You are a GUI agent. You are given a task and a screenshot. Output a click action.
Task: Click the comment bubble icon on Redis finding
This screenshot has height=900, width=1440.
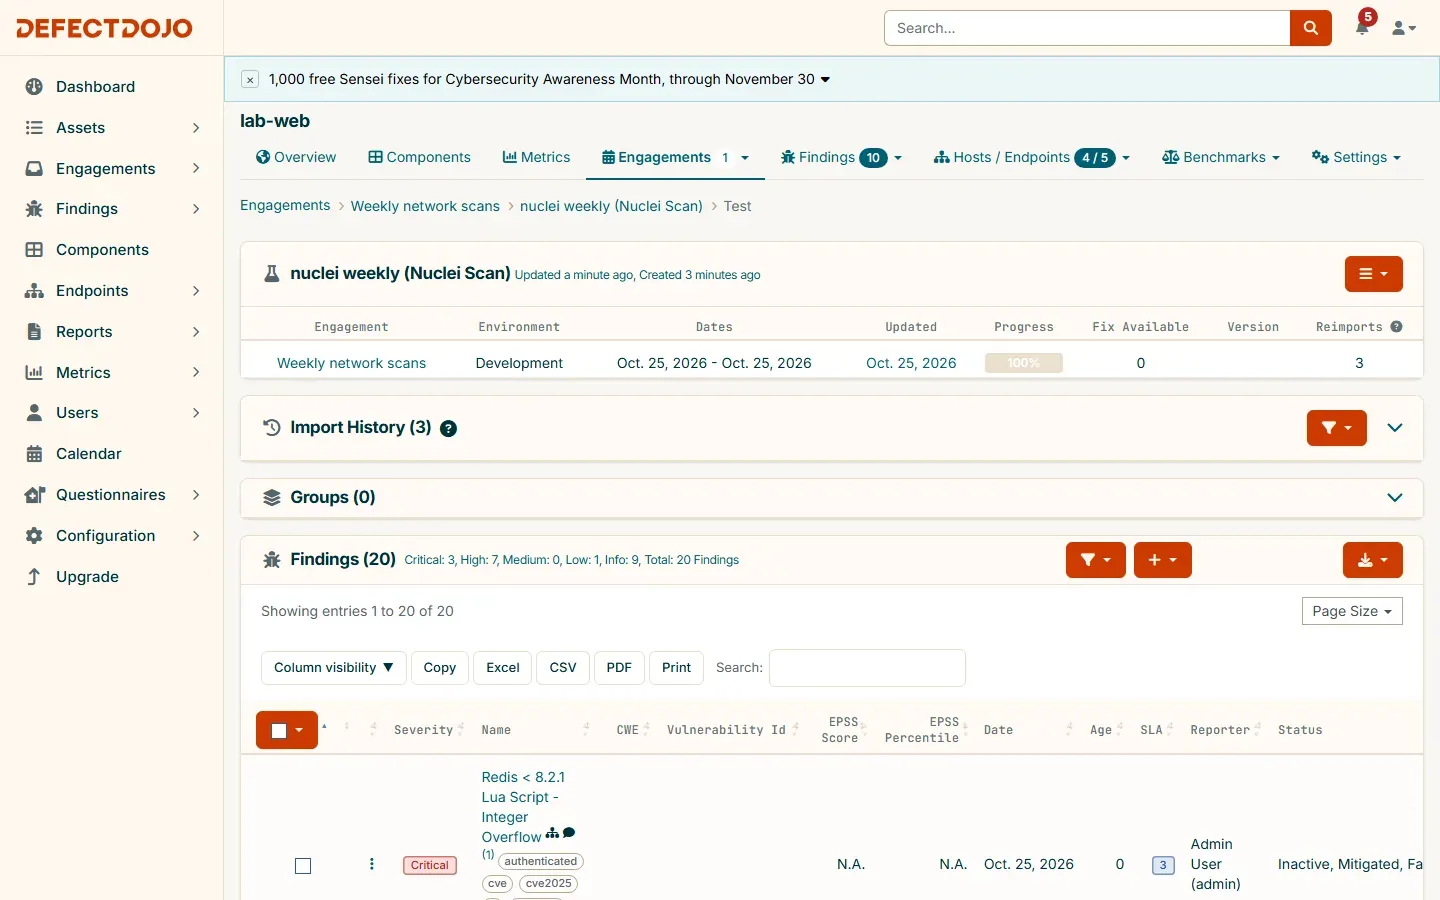569,833
